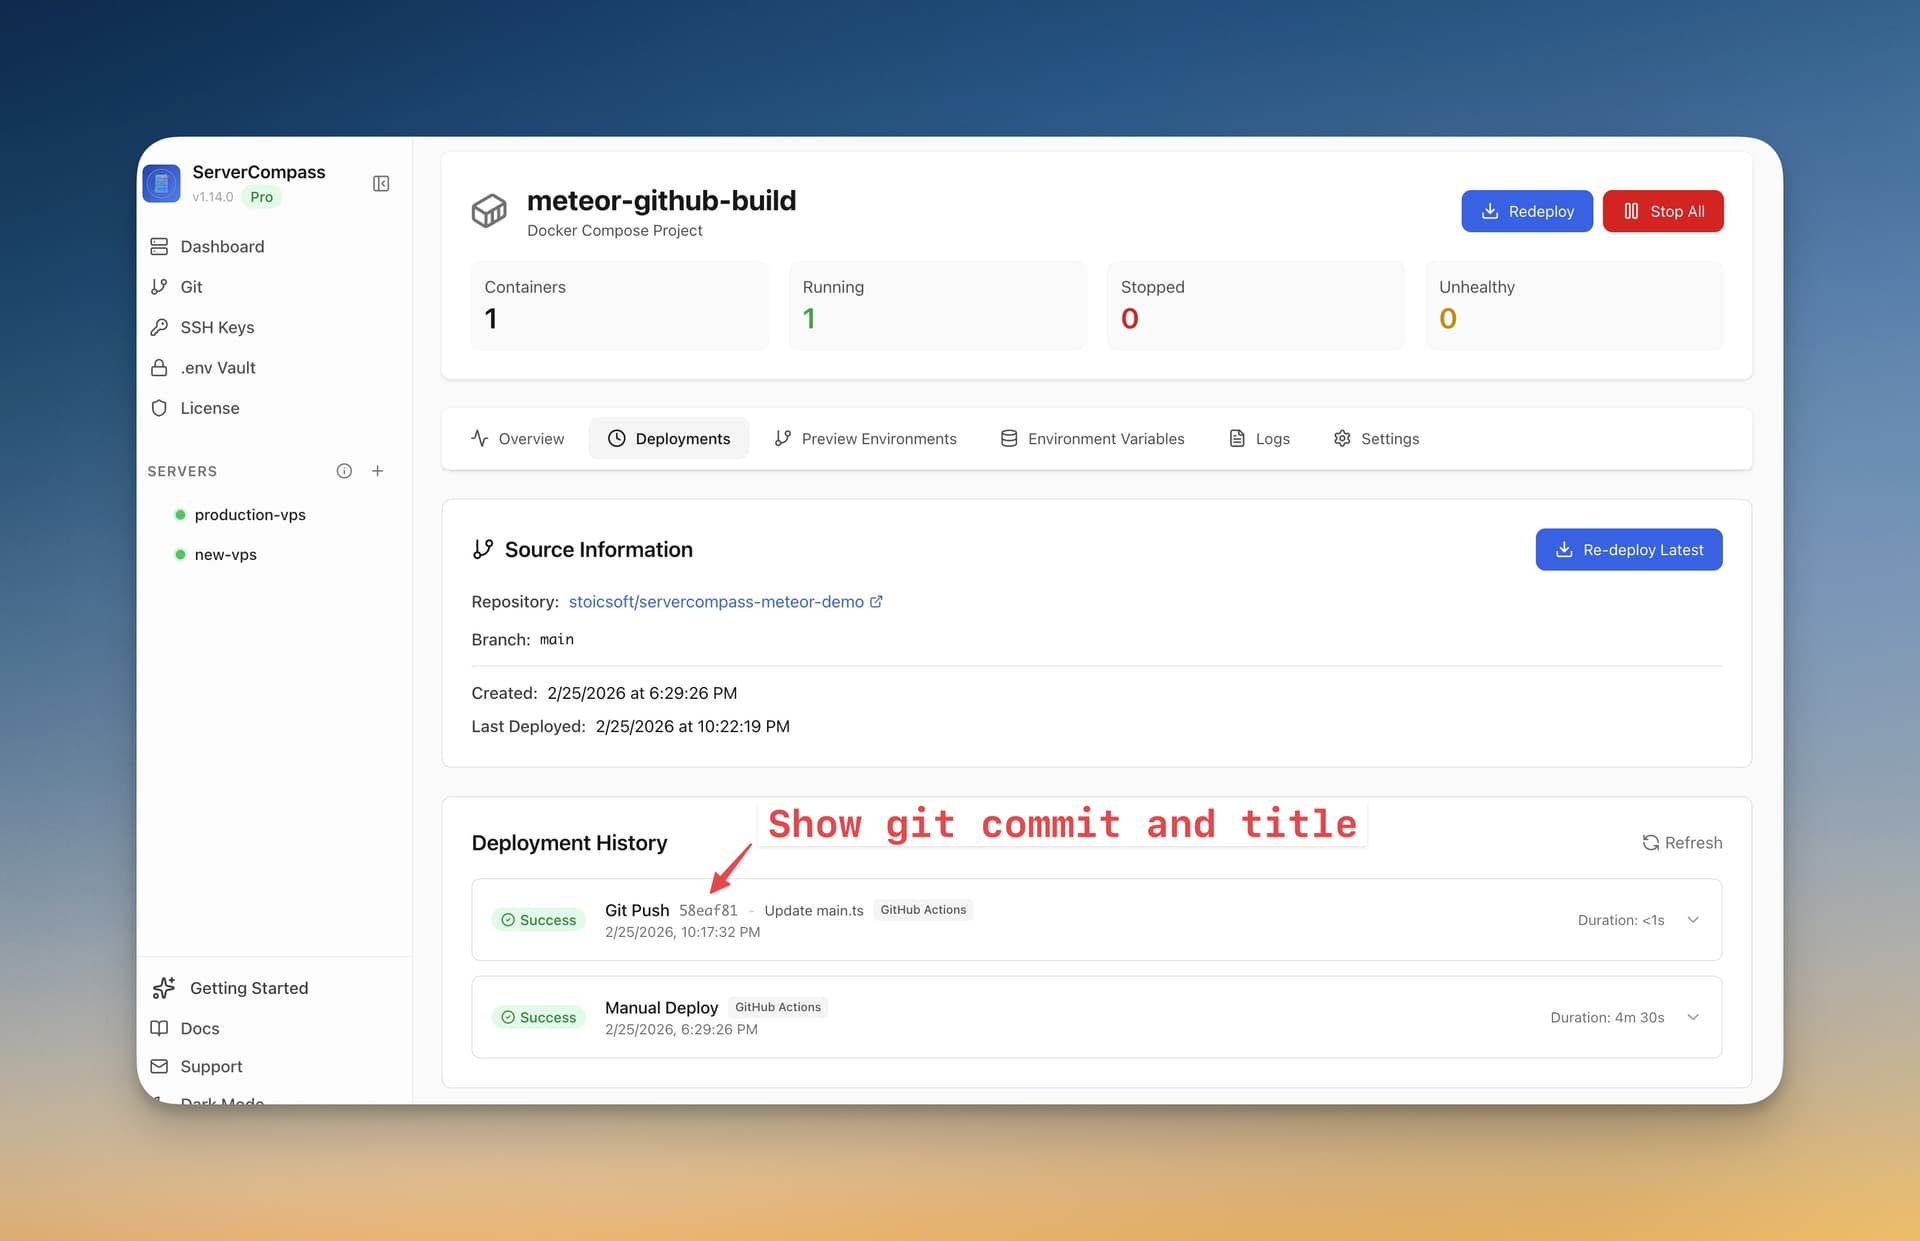The width and height of the screenshot is (1920, 1241).
Task: Enable Dark Mode
Action: click(x=222, y=1100)
